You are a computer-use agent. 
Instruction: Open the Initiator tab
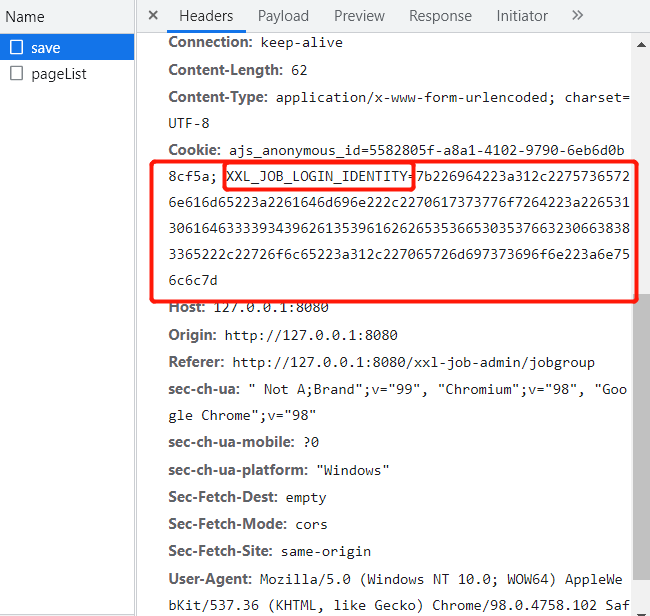point(522,16)
